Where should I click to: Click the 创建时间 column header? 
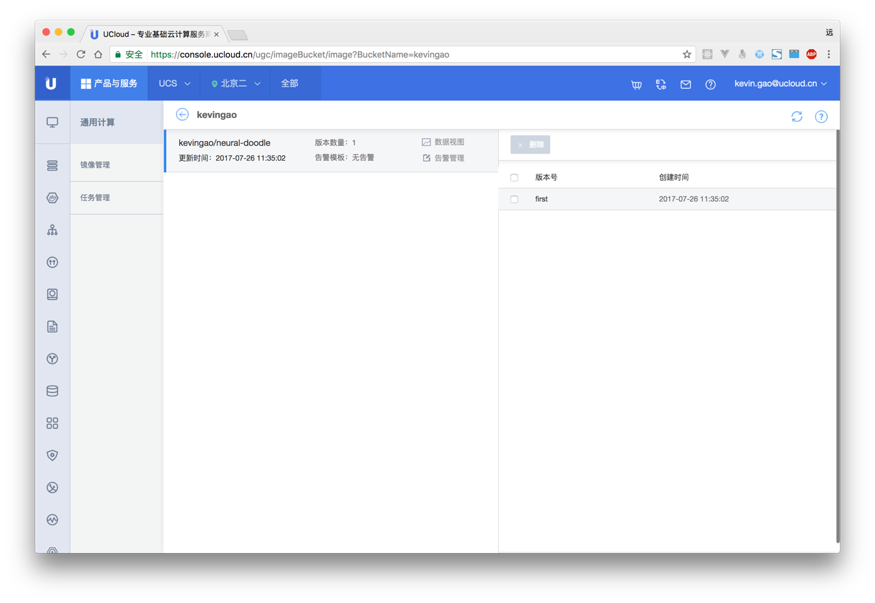(674, 177)
